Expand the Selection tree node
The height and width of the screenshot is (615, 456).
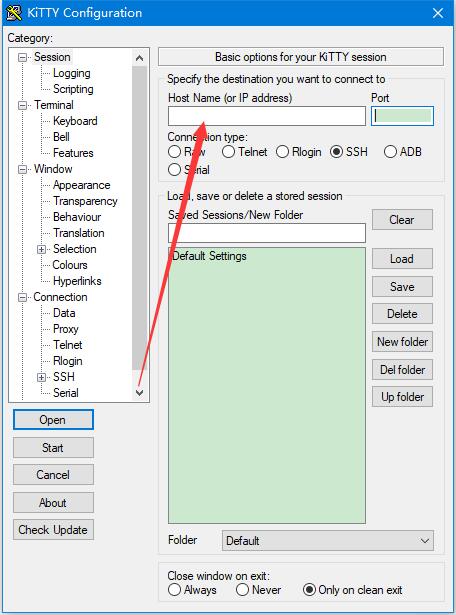point(42,249)
